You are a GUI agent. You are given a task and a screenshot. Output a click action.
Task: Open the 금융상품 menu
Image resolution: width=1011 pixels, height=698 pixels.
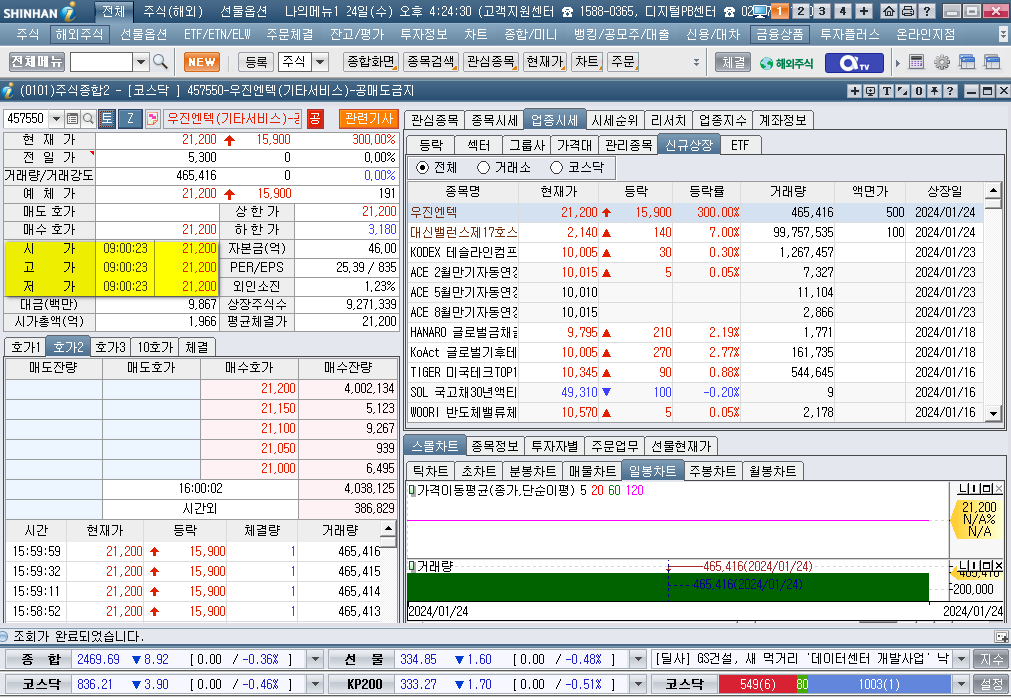tap(780, 35)
